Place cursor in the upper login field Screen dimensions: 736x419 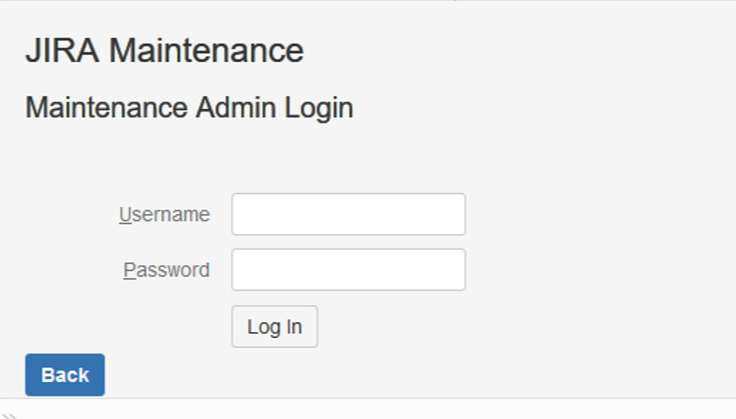348,214
